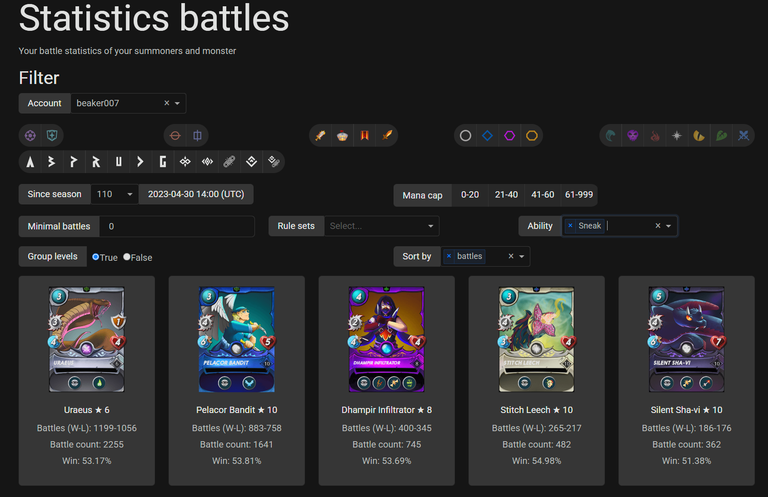
Task: Click the Account beaker007 field
Action: 128,103
